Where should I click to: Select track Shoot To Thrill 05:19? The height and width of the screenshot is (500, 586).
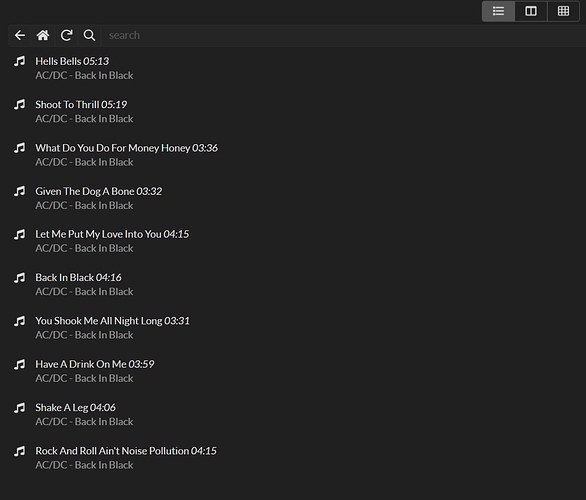pos(81,104)
